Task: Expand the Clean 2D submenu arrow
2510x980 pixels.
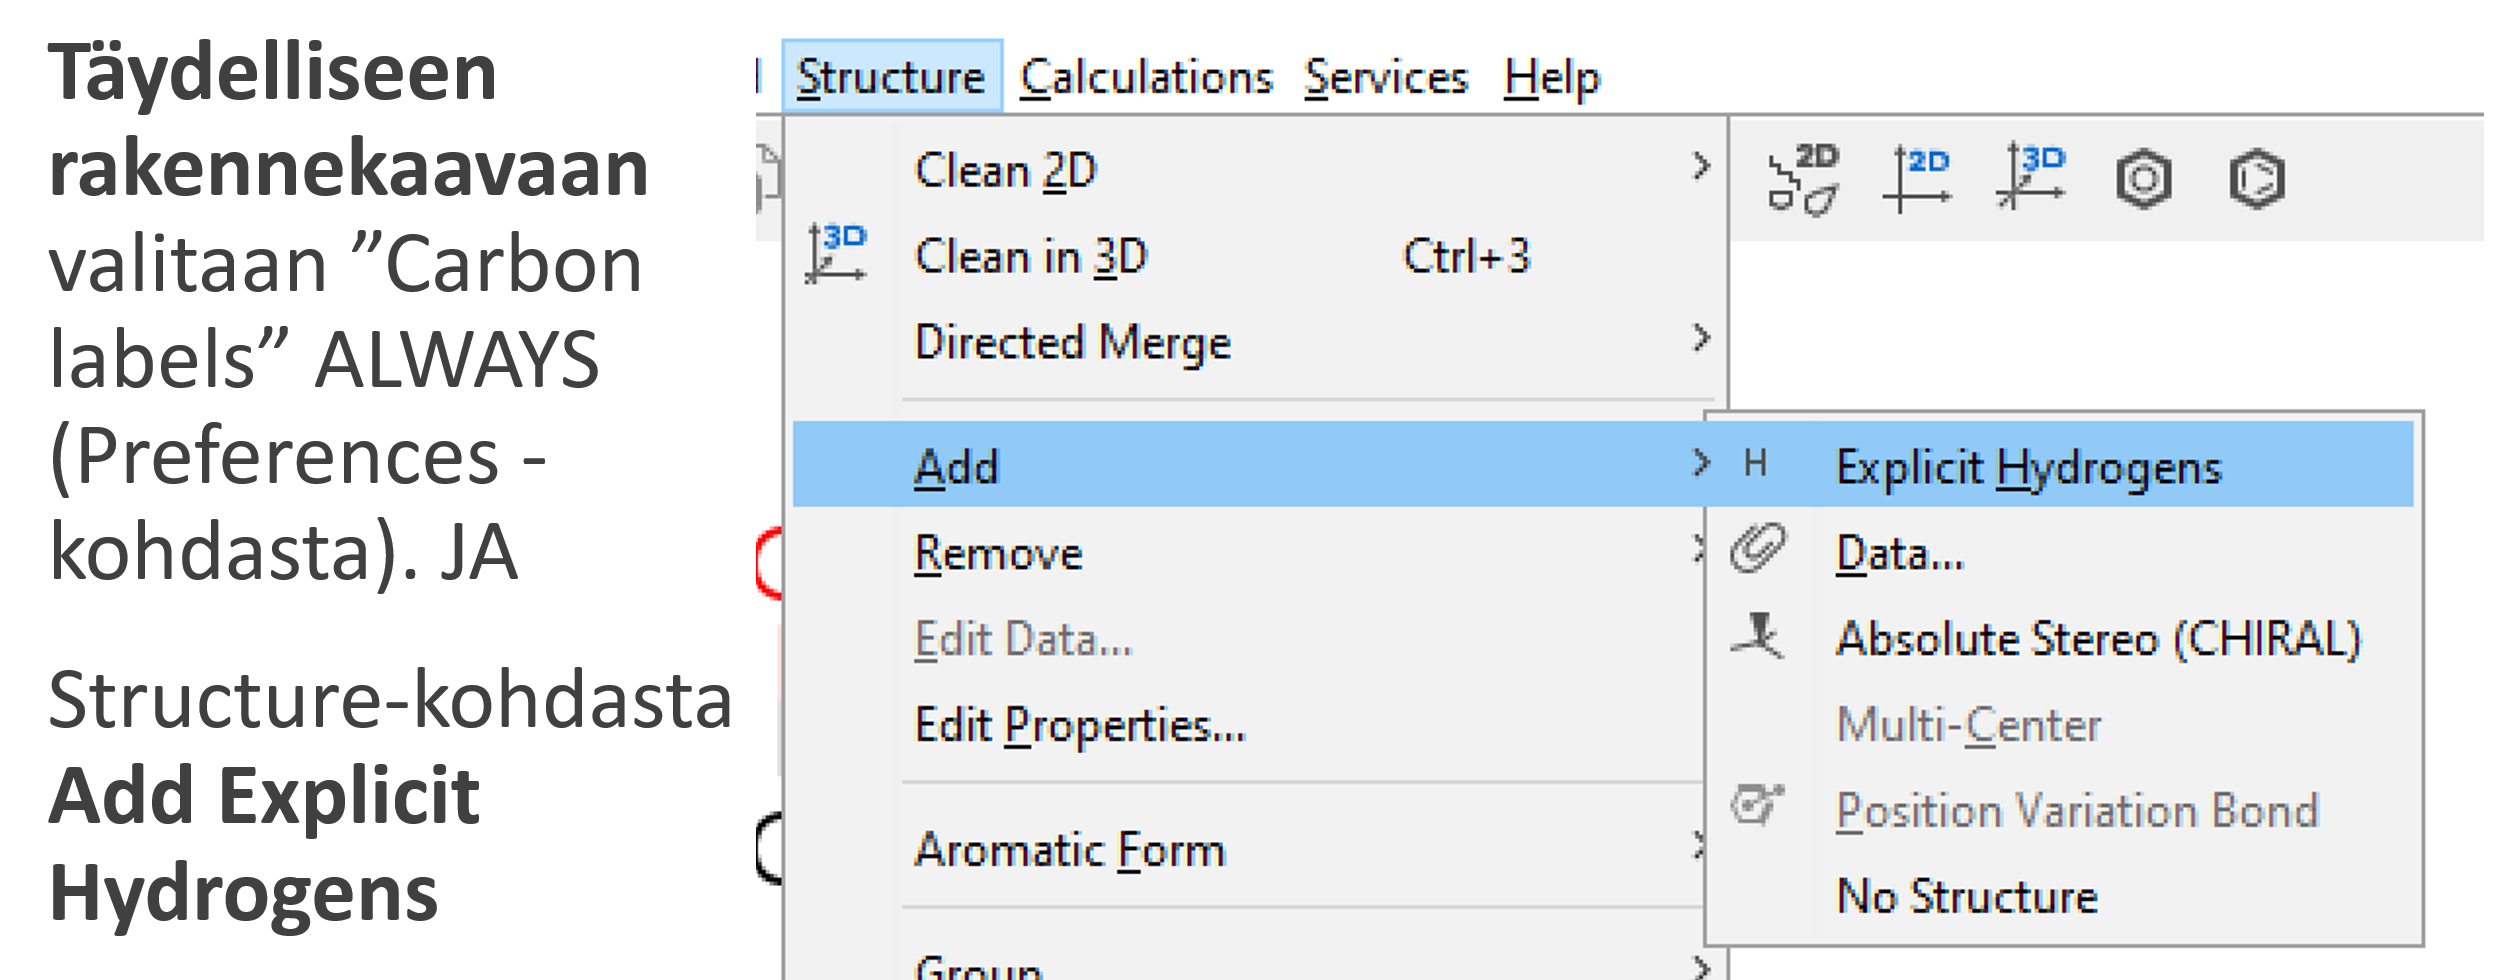Action: (1700, 167)
